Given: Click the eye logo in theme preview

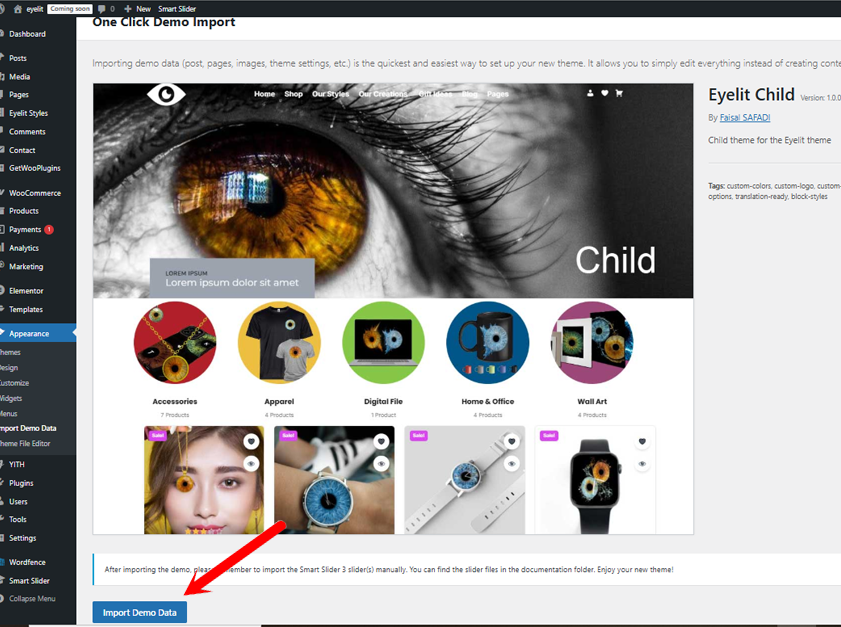Looking at the screenshot, I should 166,94.
